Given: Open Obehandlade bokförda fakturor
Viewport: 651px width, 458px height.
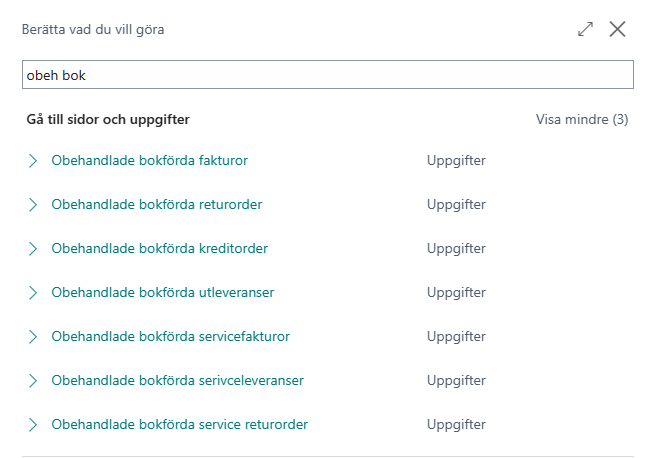Looking at the screenshot, I should click(149, 160).
